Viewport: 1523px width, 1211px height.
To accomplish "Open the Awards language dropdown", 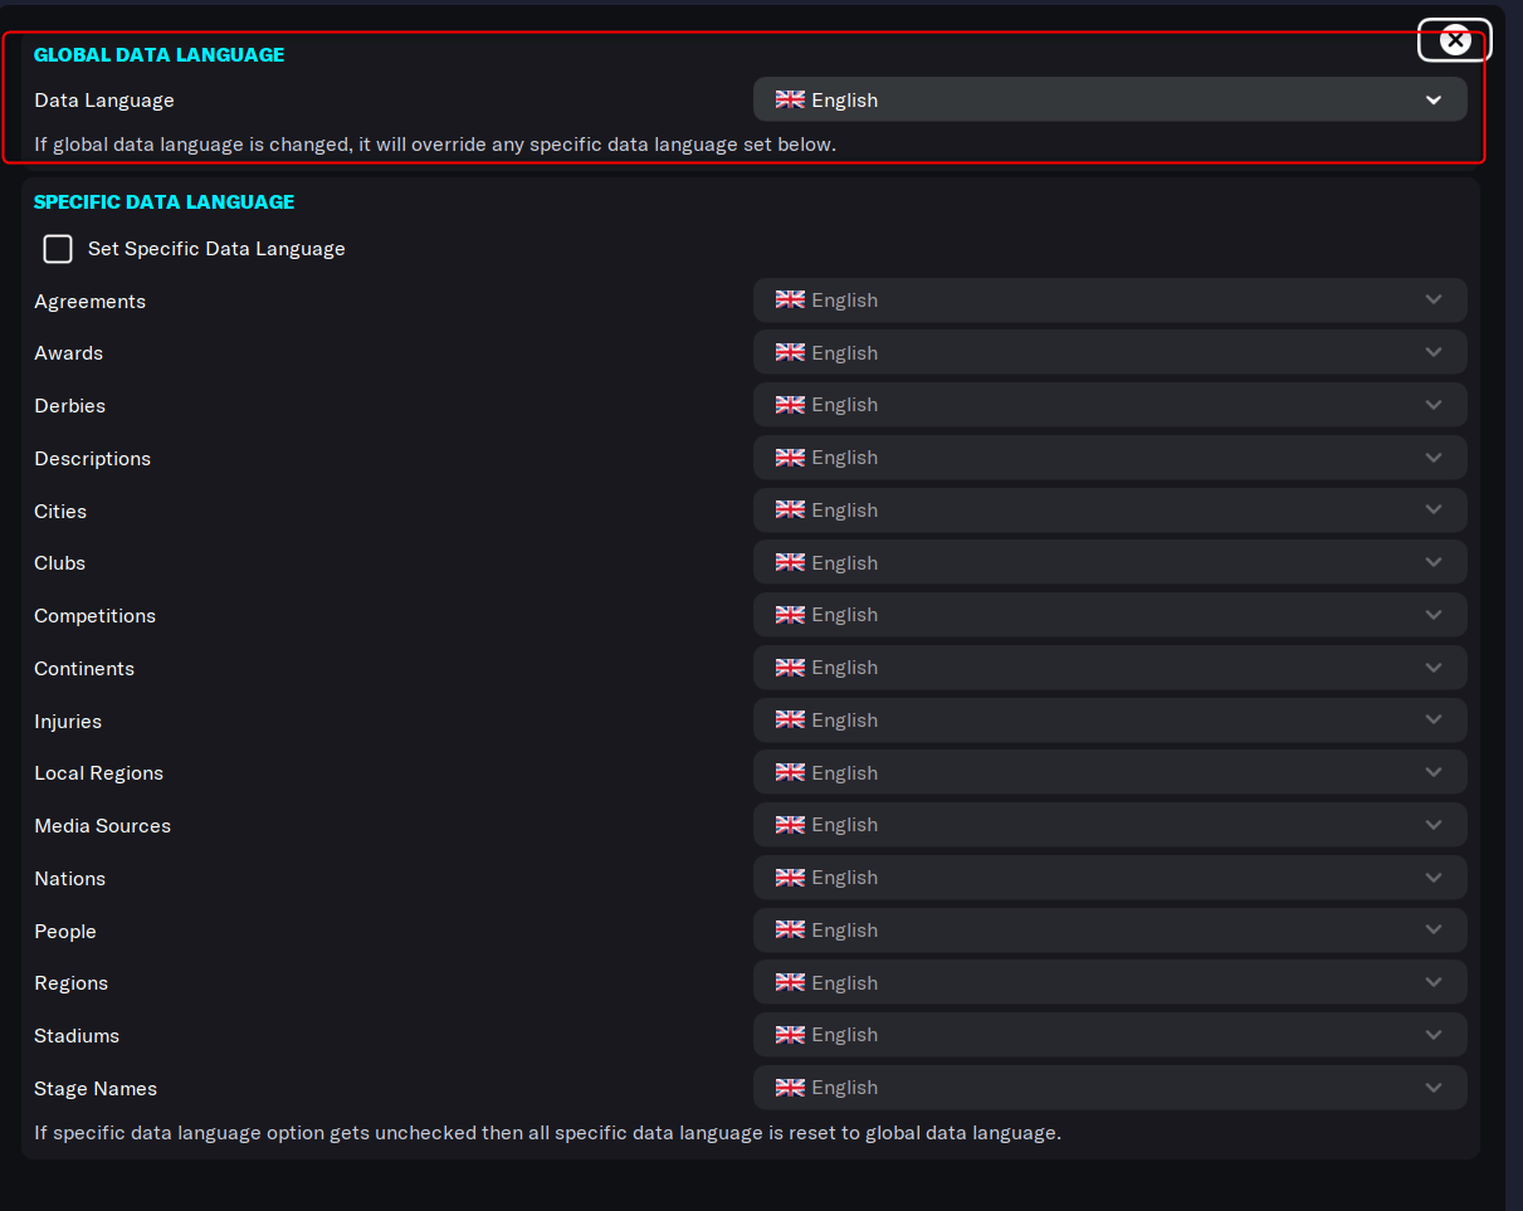I will click(1110, 353).
